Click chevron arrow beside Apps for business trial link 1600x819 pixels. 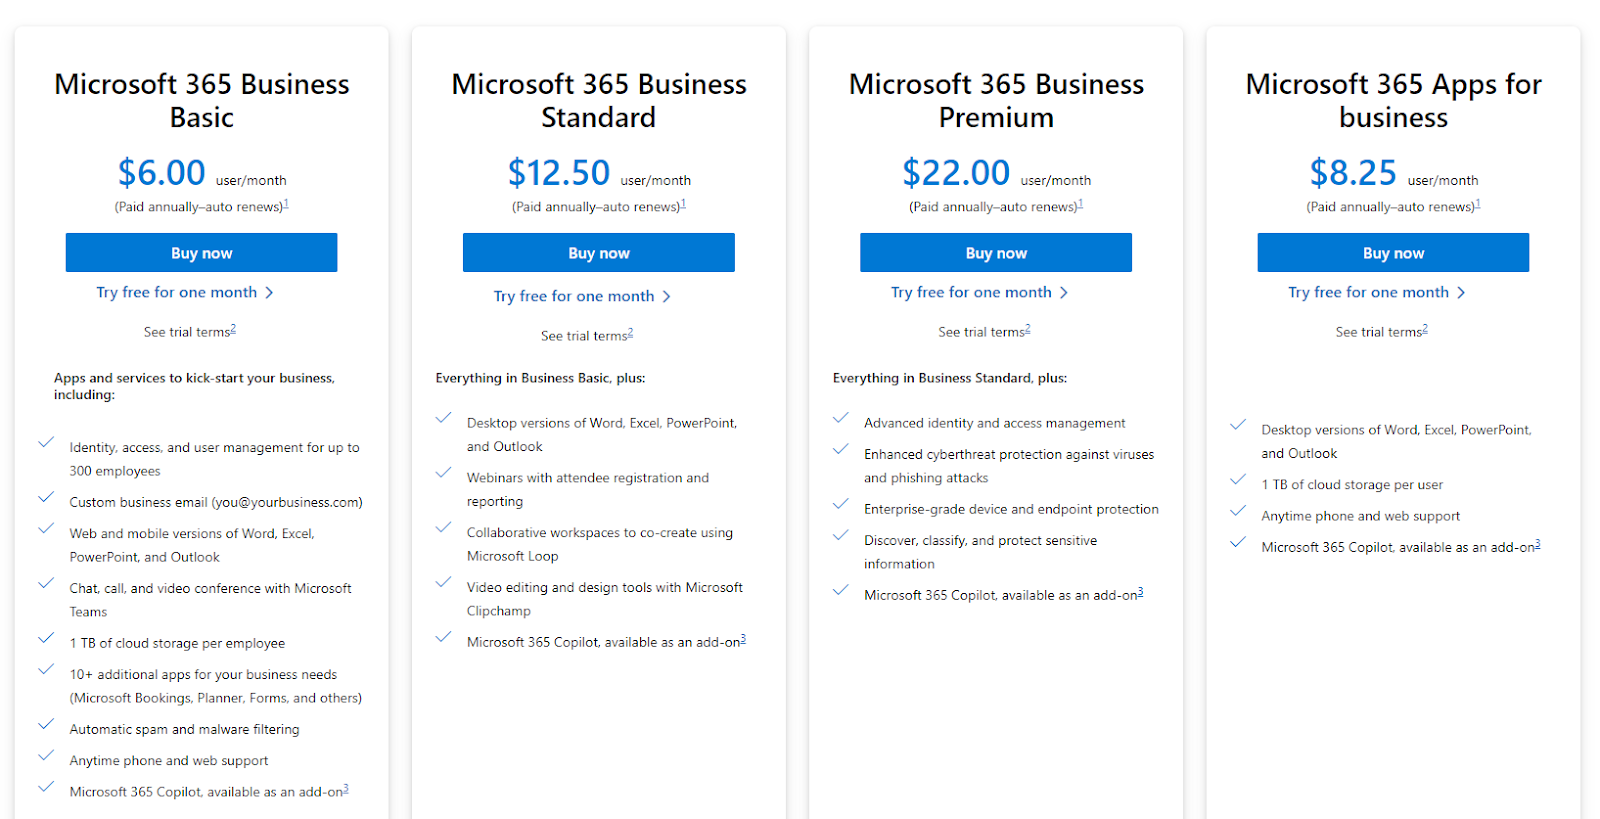(x=1461, y=293)
